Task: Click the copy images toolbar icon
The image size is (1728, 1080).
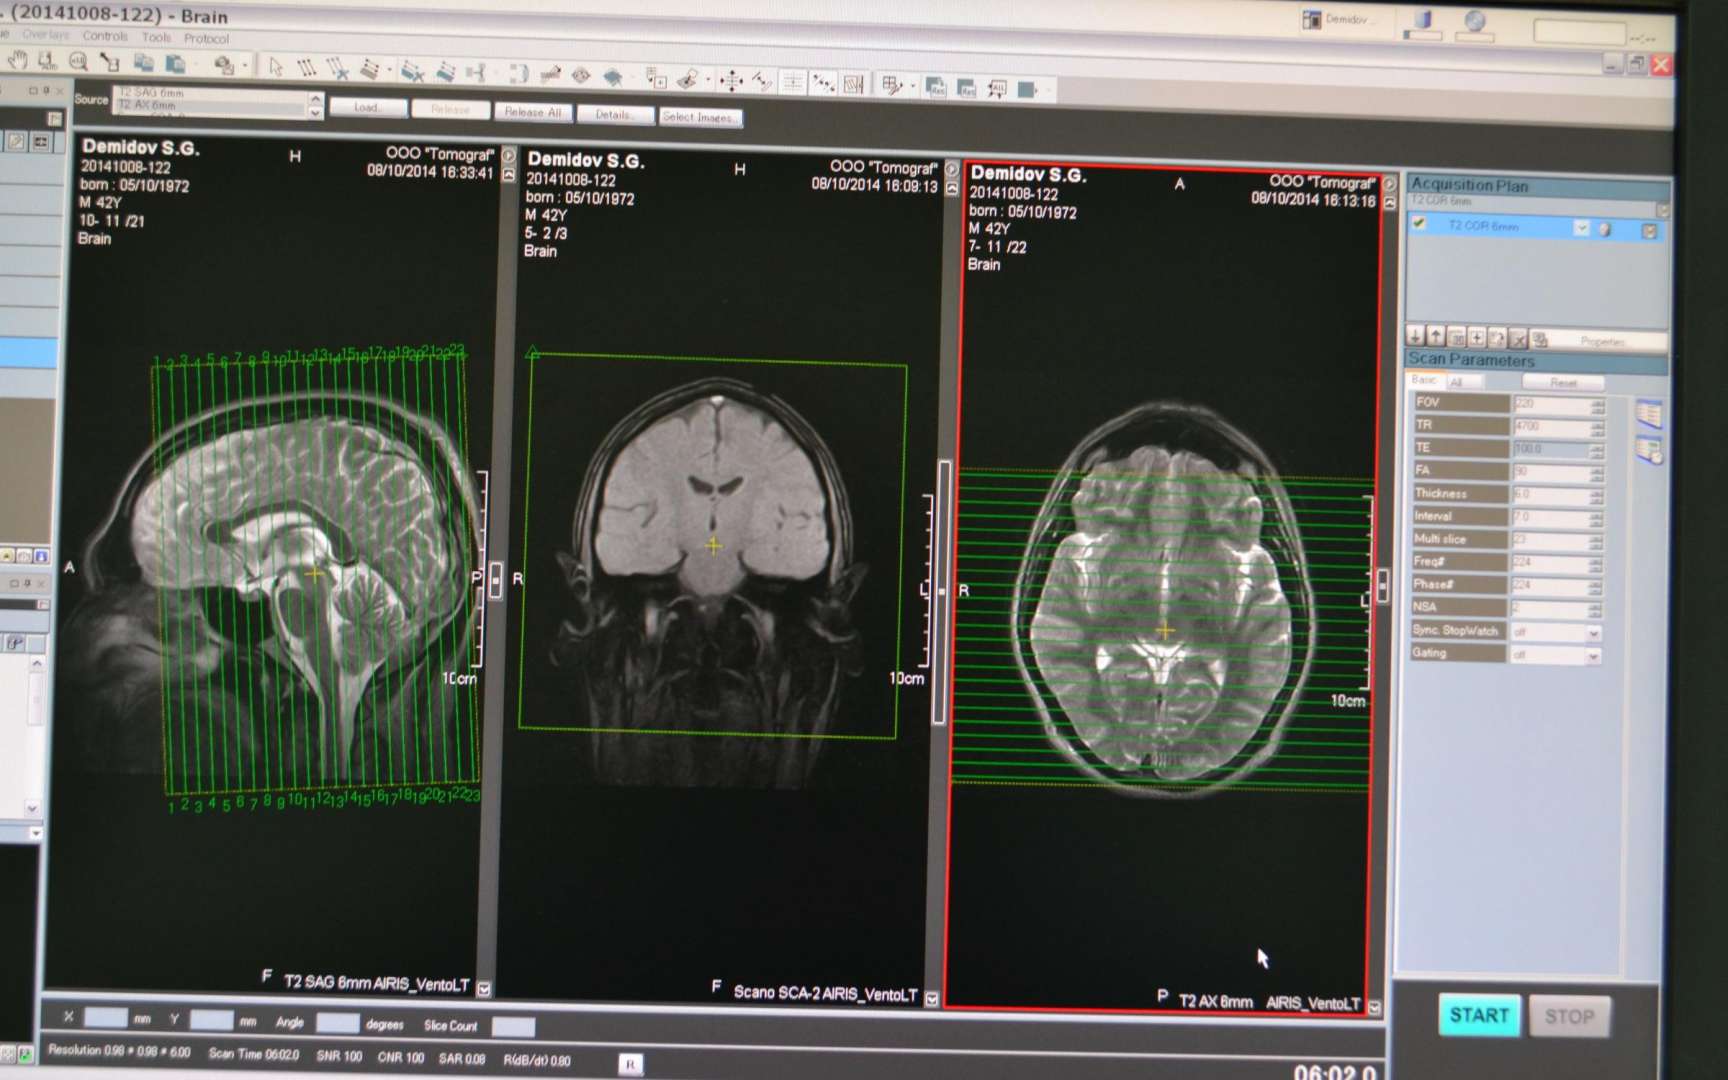Action: click(144, 64)
